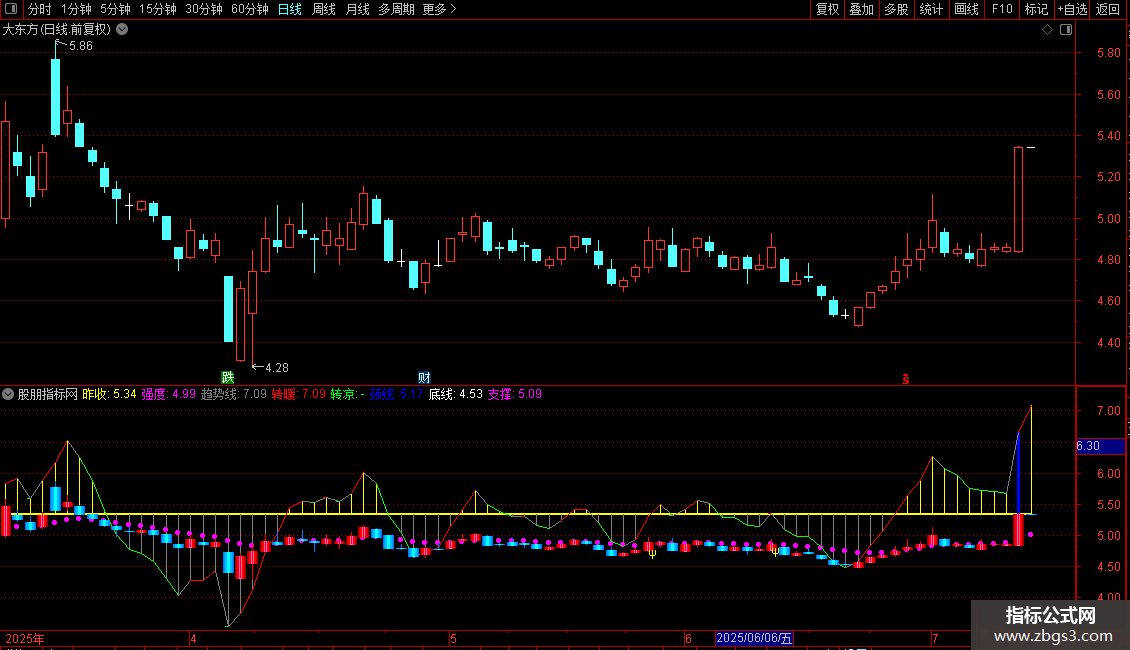This screenshot has width=1130, height=650.
Task: Click month 5 marker on time axis
Action: click(x=453, y=638)
